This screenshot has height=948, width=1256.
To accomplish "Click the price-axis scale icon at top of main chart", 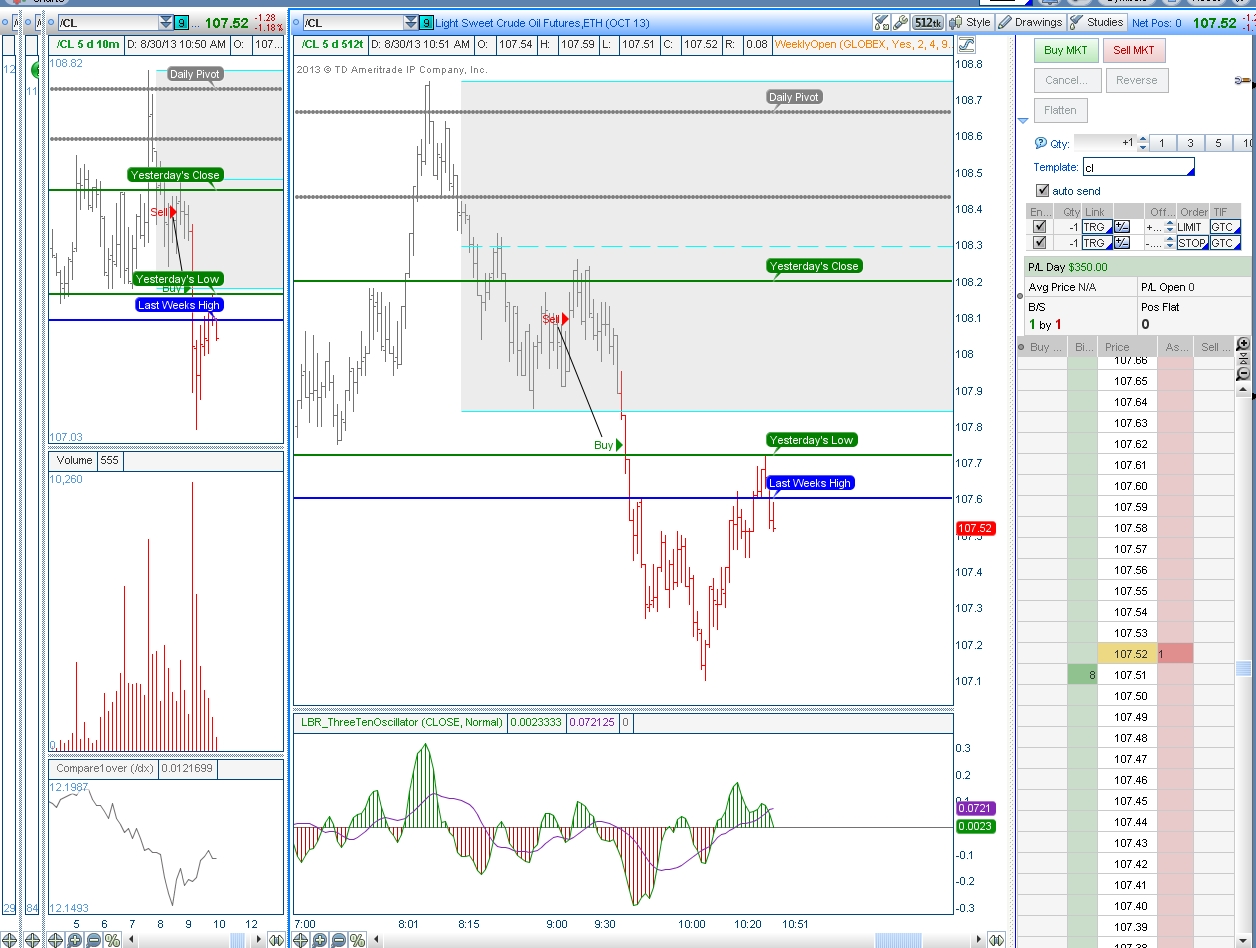I will click(x=966, y=45).
